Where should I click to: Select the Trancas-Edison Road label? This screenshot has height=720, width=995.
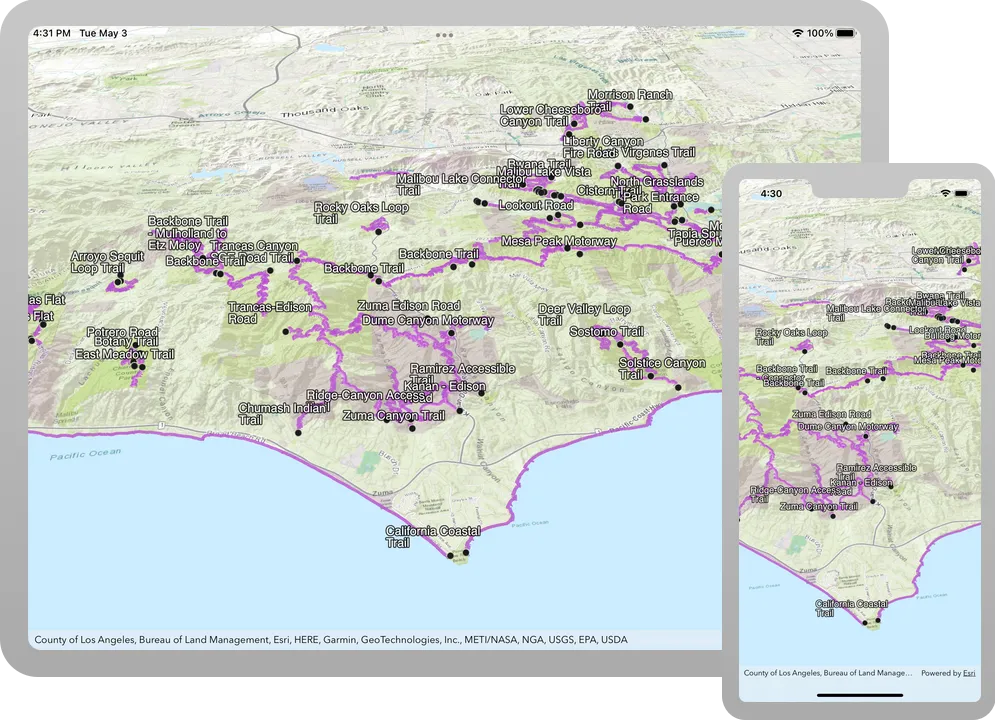[x=270, y=313]
